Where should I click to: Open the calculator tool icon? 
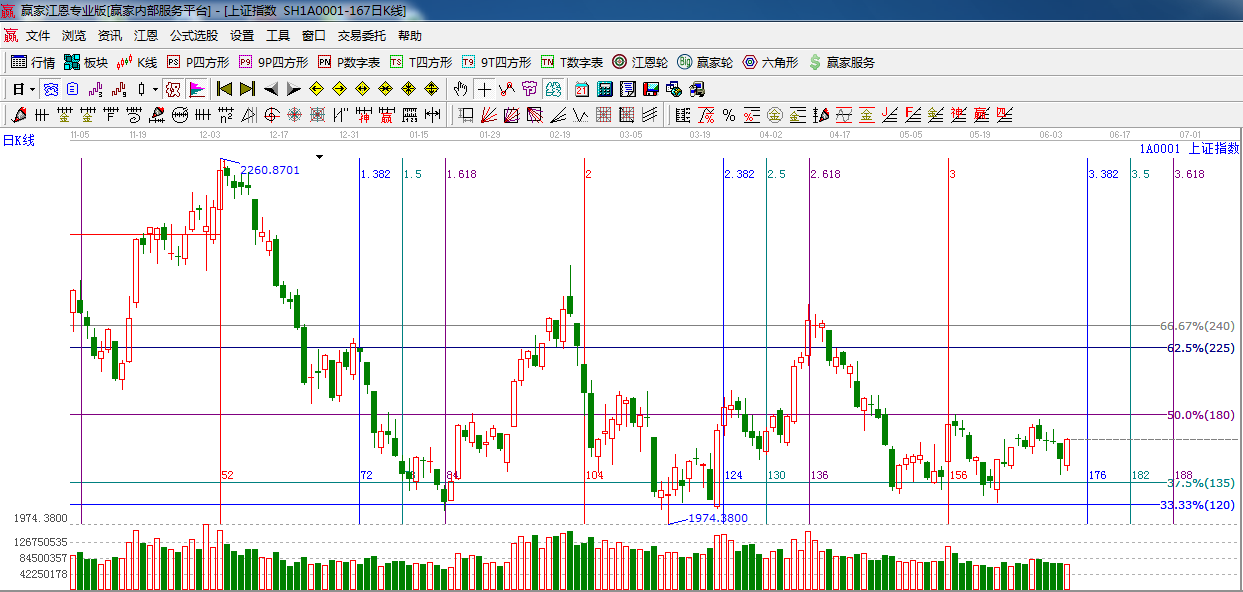605,89
